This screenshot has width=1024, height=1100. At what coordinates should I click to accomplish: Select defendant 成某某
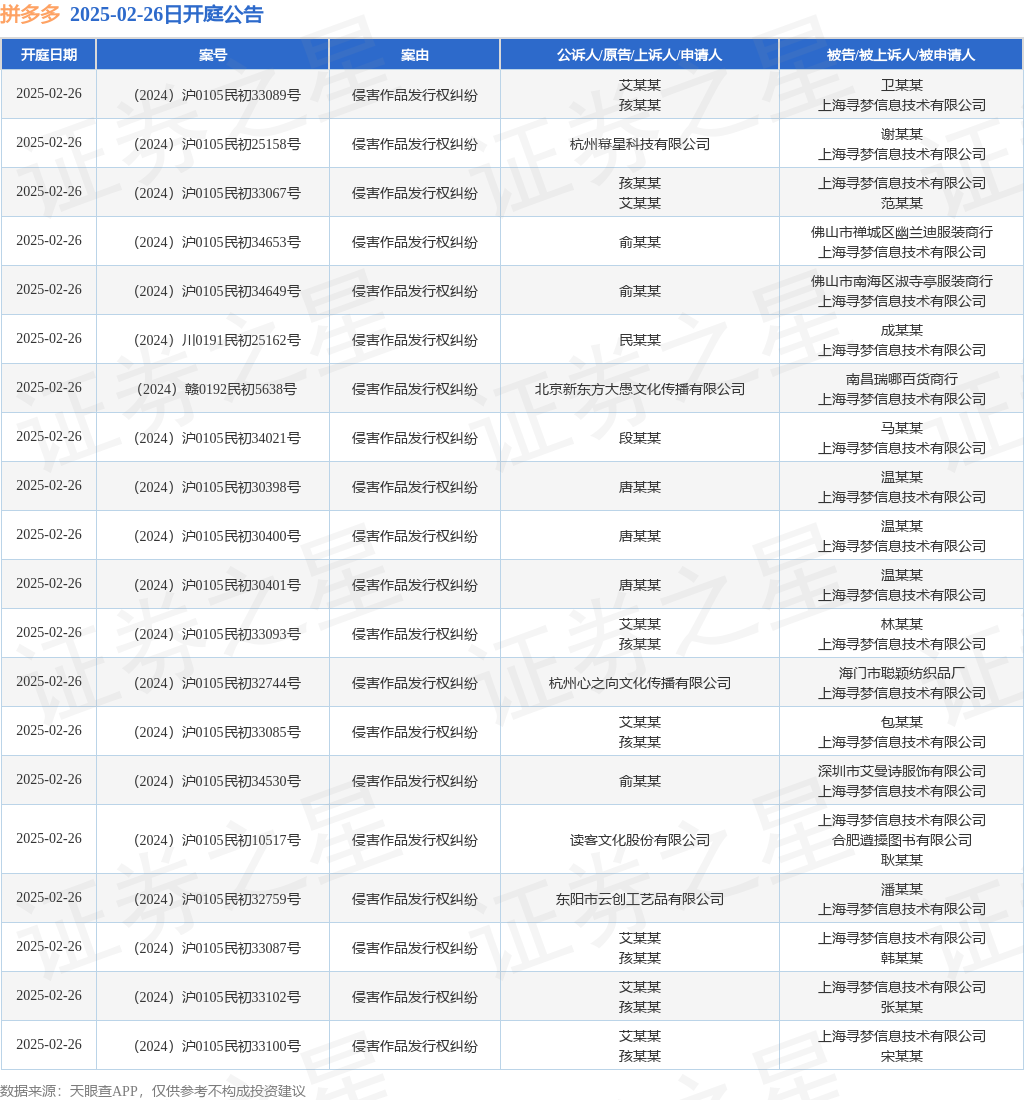coord(902,330)
